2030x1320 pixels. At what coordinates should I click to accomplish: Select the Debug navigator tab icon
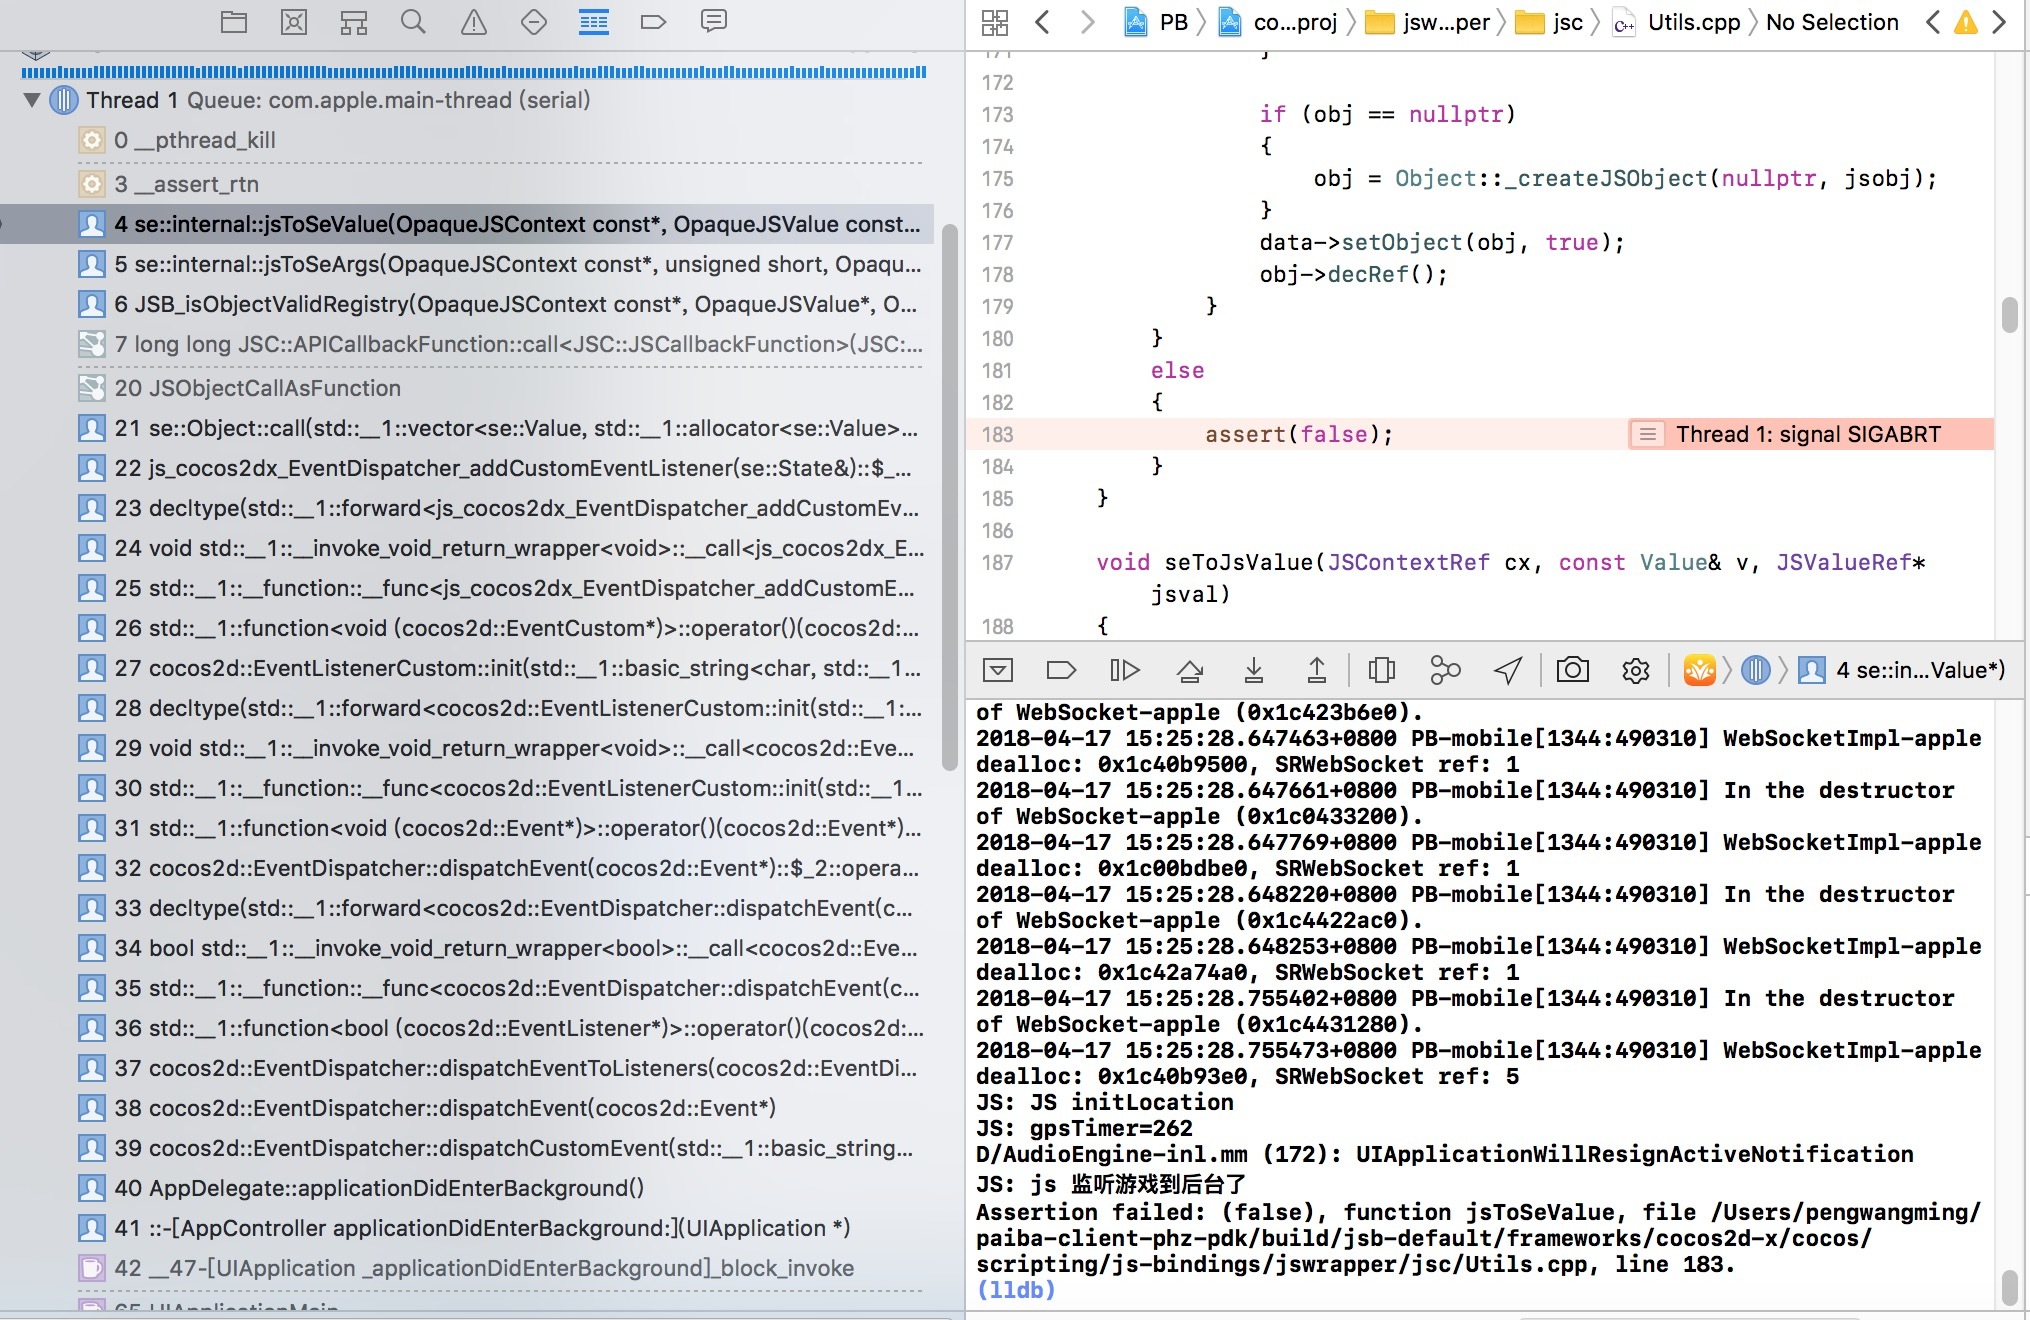pyautogui.click(x=593, y=22)
